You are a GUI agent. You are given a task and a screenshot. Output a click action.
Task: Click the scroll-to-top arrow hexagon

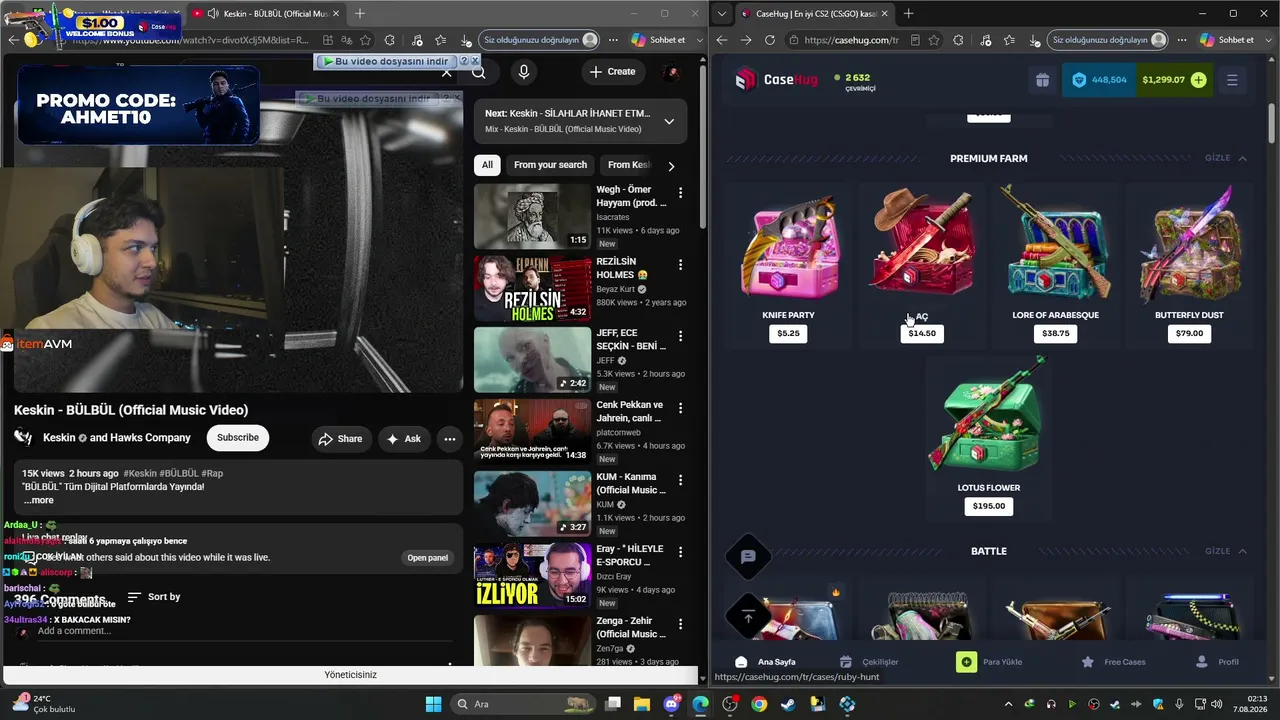[x=748, y=618]
